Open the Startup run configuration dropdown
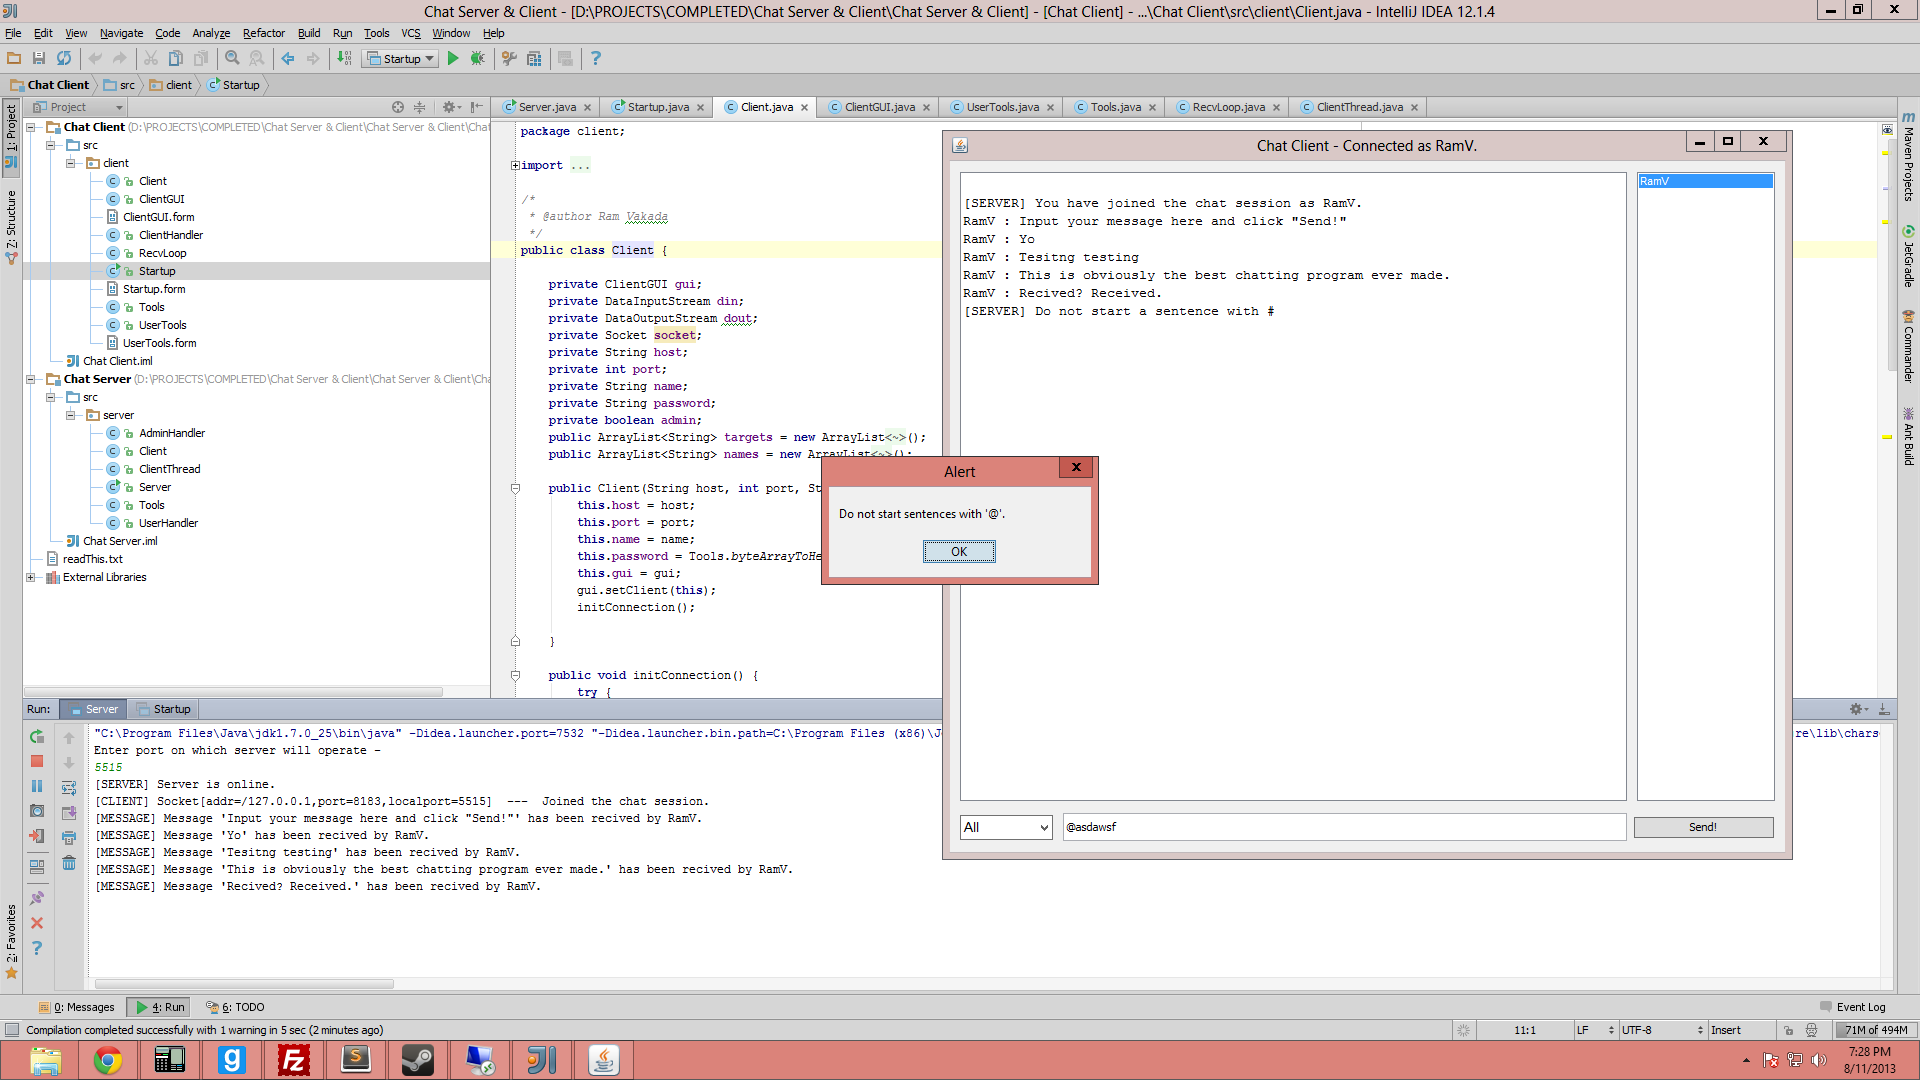 tap(400, 59)
